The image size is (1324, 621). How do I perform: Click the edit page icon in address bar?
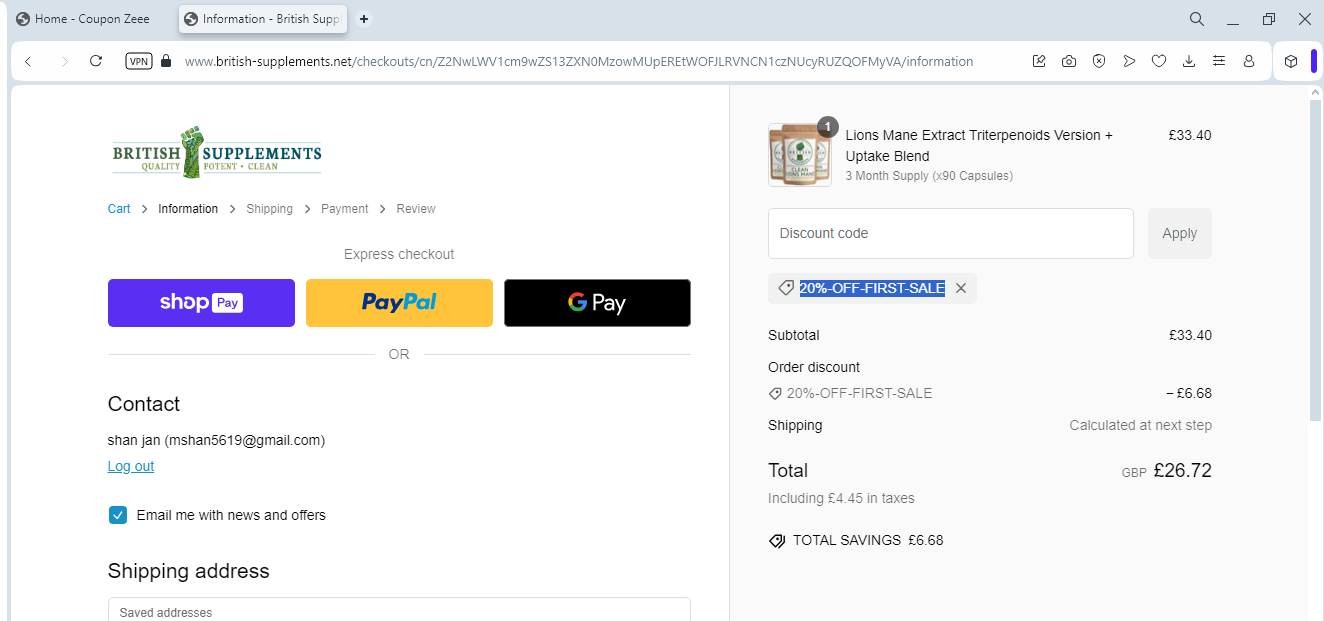[x=1039, y=61]
